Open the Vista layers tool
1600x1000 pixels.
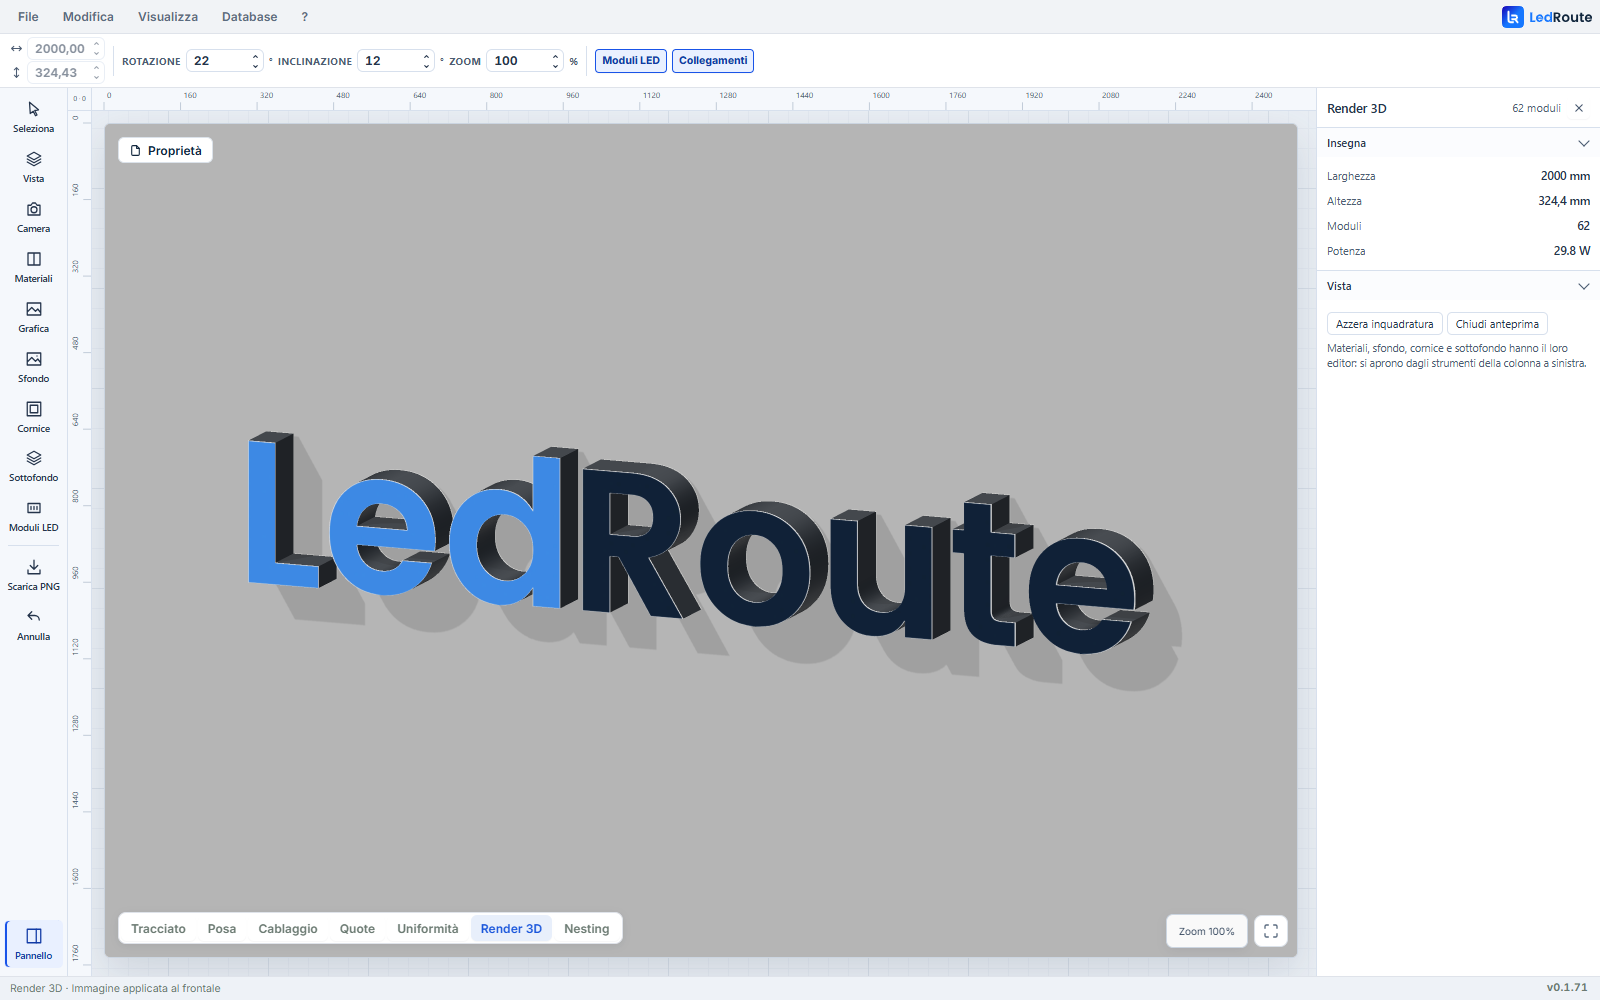[33, 167]
